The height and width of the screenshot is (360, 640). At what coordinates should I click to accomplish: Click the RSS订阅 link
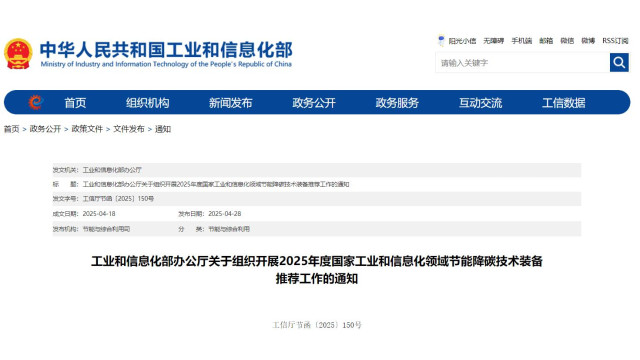615,41
